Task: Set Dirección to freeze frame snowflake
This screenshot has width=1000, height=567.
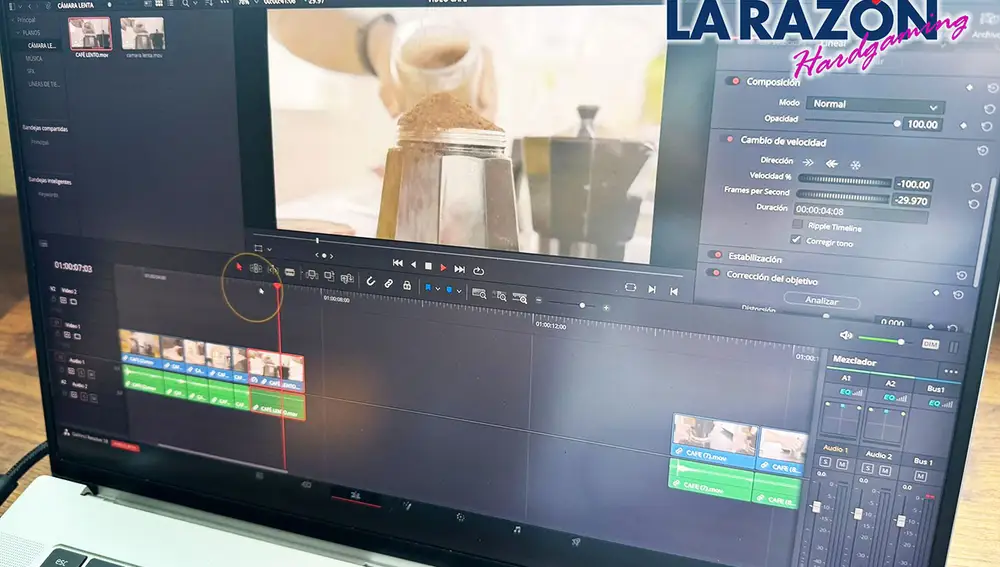Action: pyautogui.click(x=855, y=165)
